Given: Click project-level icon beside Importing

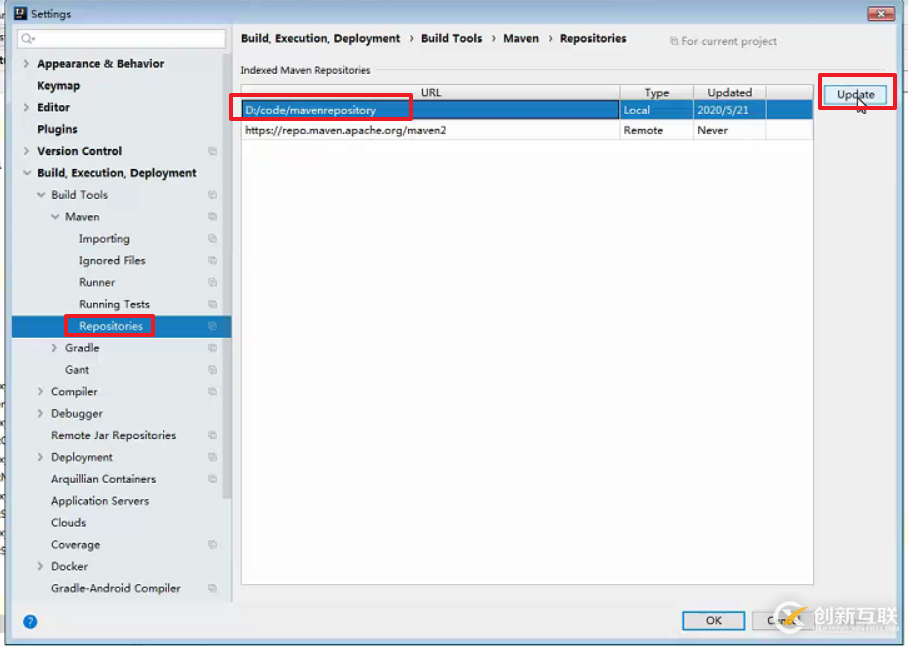Looking at the screenshot, I should (213, 238).
